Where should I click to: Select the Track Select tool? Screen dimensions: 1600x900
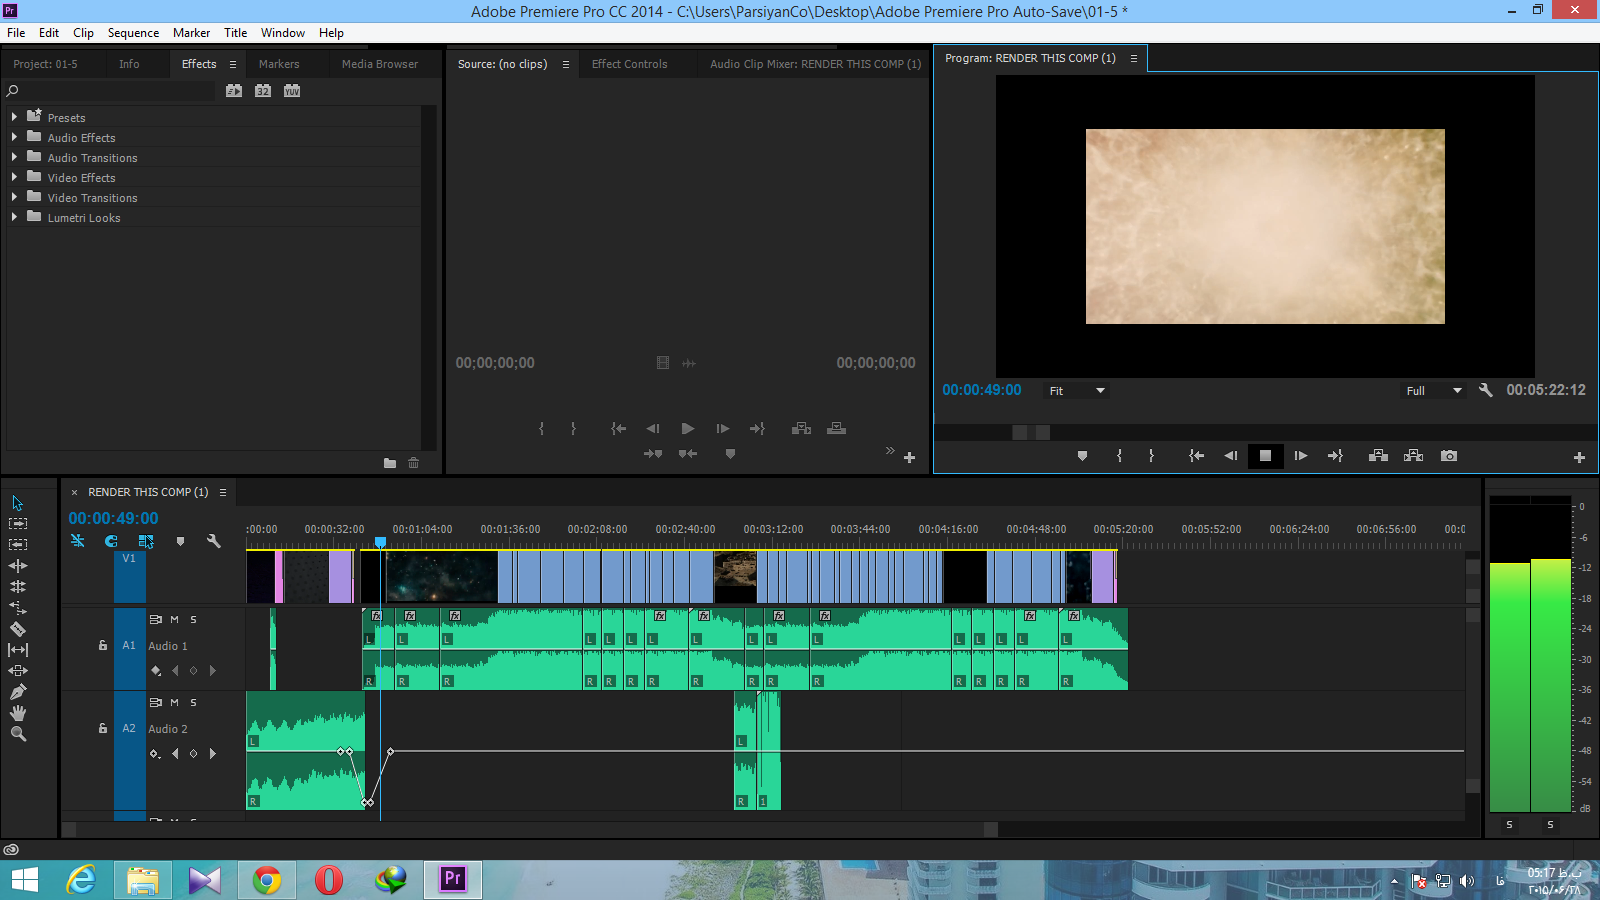click(18, 523)
